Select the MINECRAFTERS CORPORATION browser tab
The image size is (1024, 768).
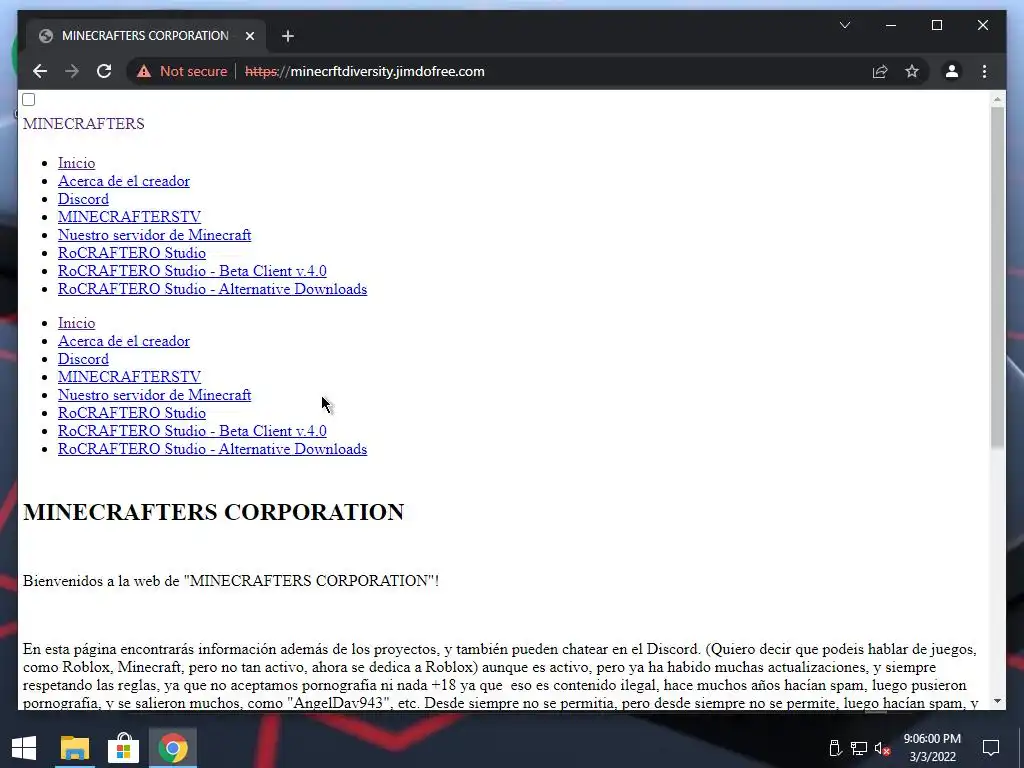146,36
